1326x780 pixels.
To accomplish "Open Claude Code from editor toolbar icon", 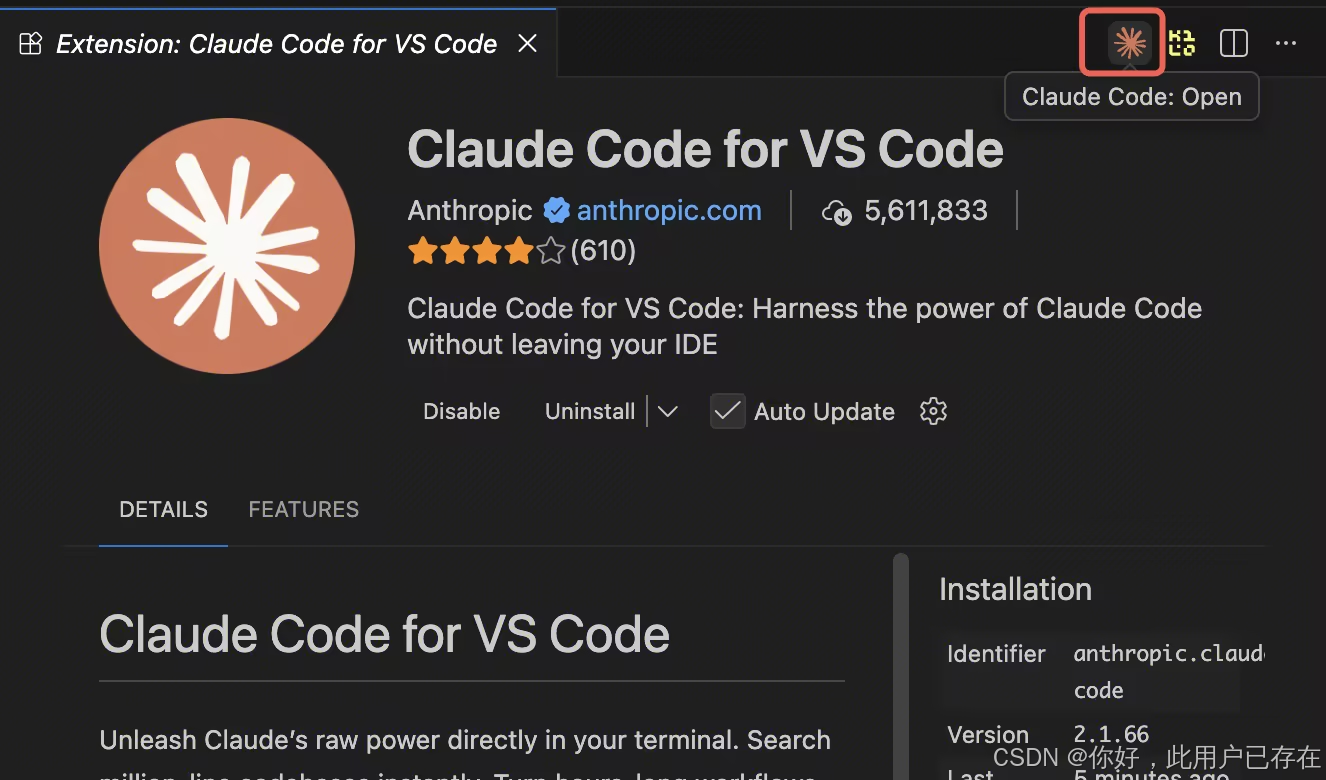I will (x=1130, y=43).
